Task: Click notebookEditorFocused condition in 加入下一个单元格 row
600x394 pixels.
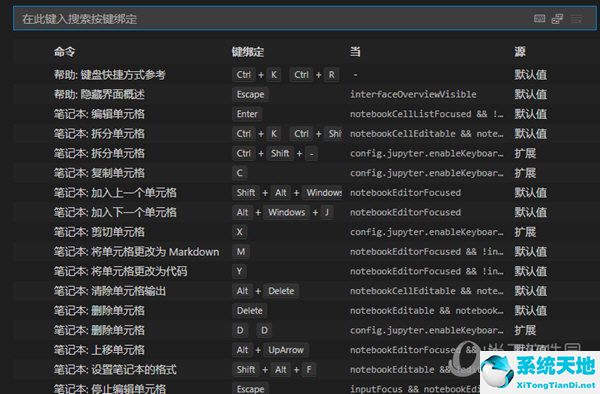Action: click(x=405, y=212)
